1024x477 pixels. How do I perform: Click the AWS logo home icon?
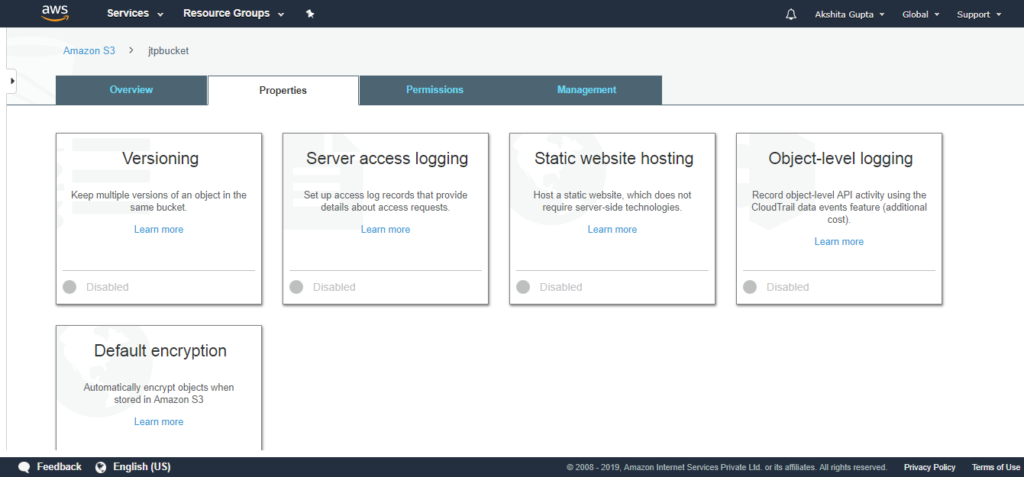coord(54,13)
